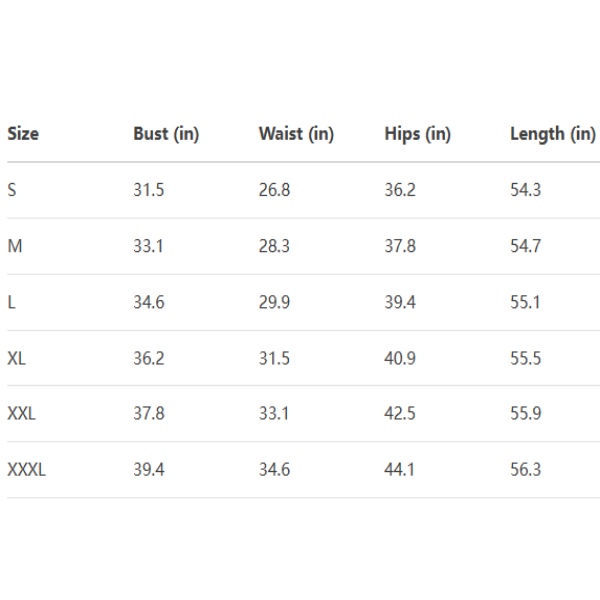600x600 pixels.
Task: Click the L size row label
Action: [11, 302]
